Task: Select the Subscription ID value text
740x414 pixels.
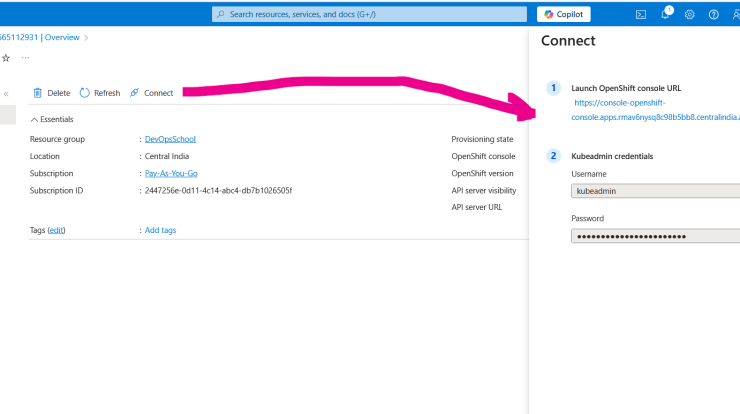Action: click(x=218, y=191)
